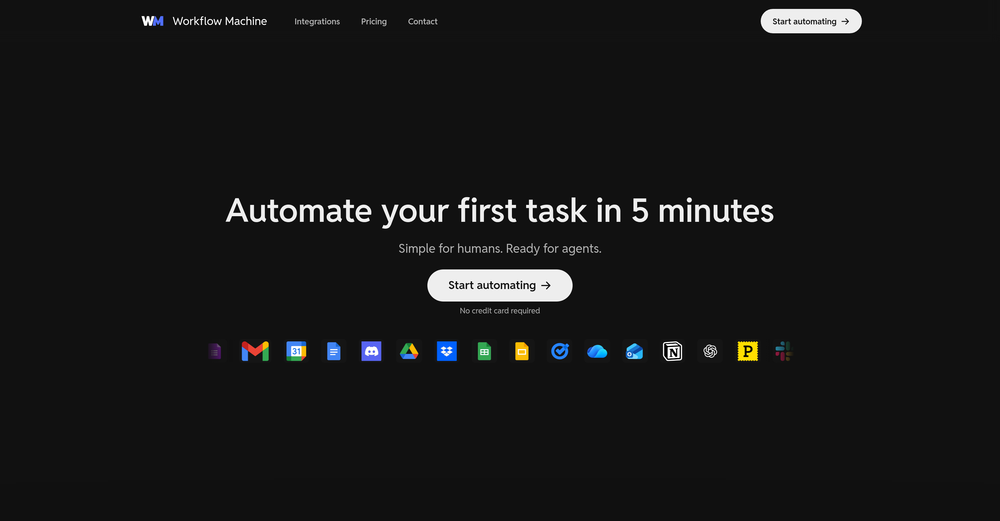Image resolution: width=1000 pixels, height=521 pixels.
Task: Click the Google Slides icon
Action: coord(521,351)
